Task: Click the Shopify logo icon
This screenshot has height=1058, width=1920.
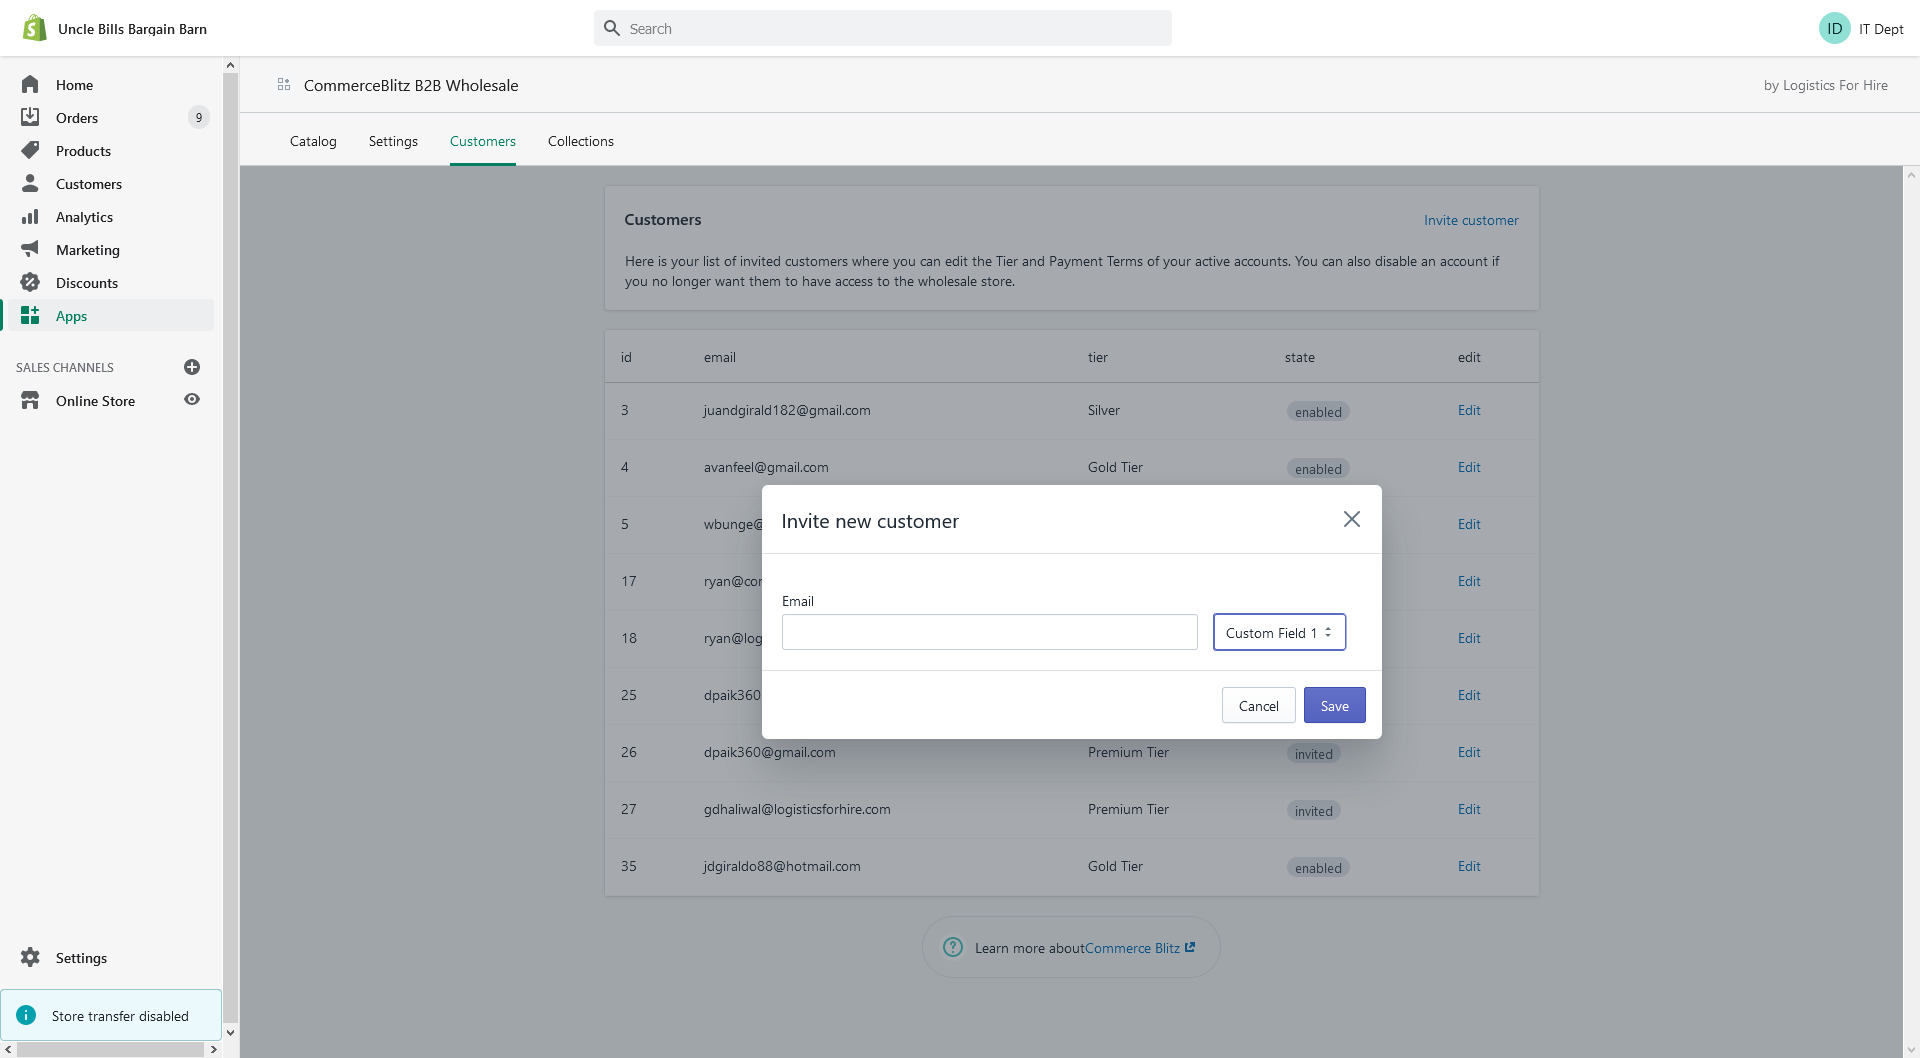Action: click(35, 28)
